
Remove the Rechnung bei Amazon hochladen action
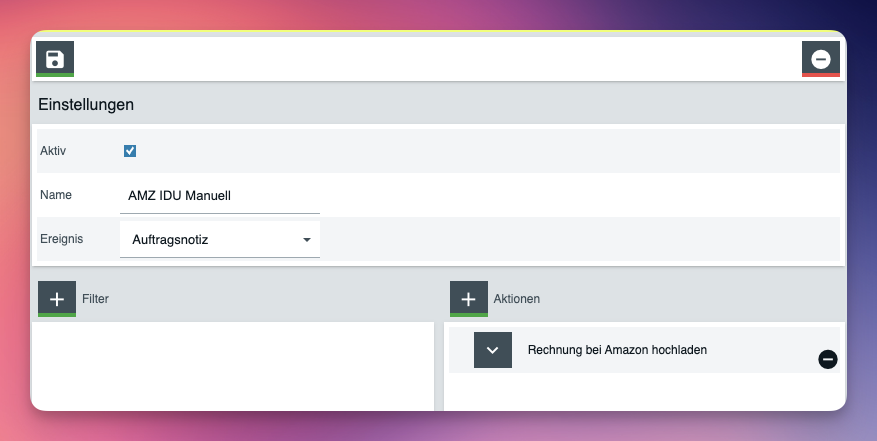pyautogui.click(x=828, y=359)
